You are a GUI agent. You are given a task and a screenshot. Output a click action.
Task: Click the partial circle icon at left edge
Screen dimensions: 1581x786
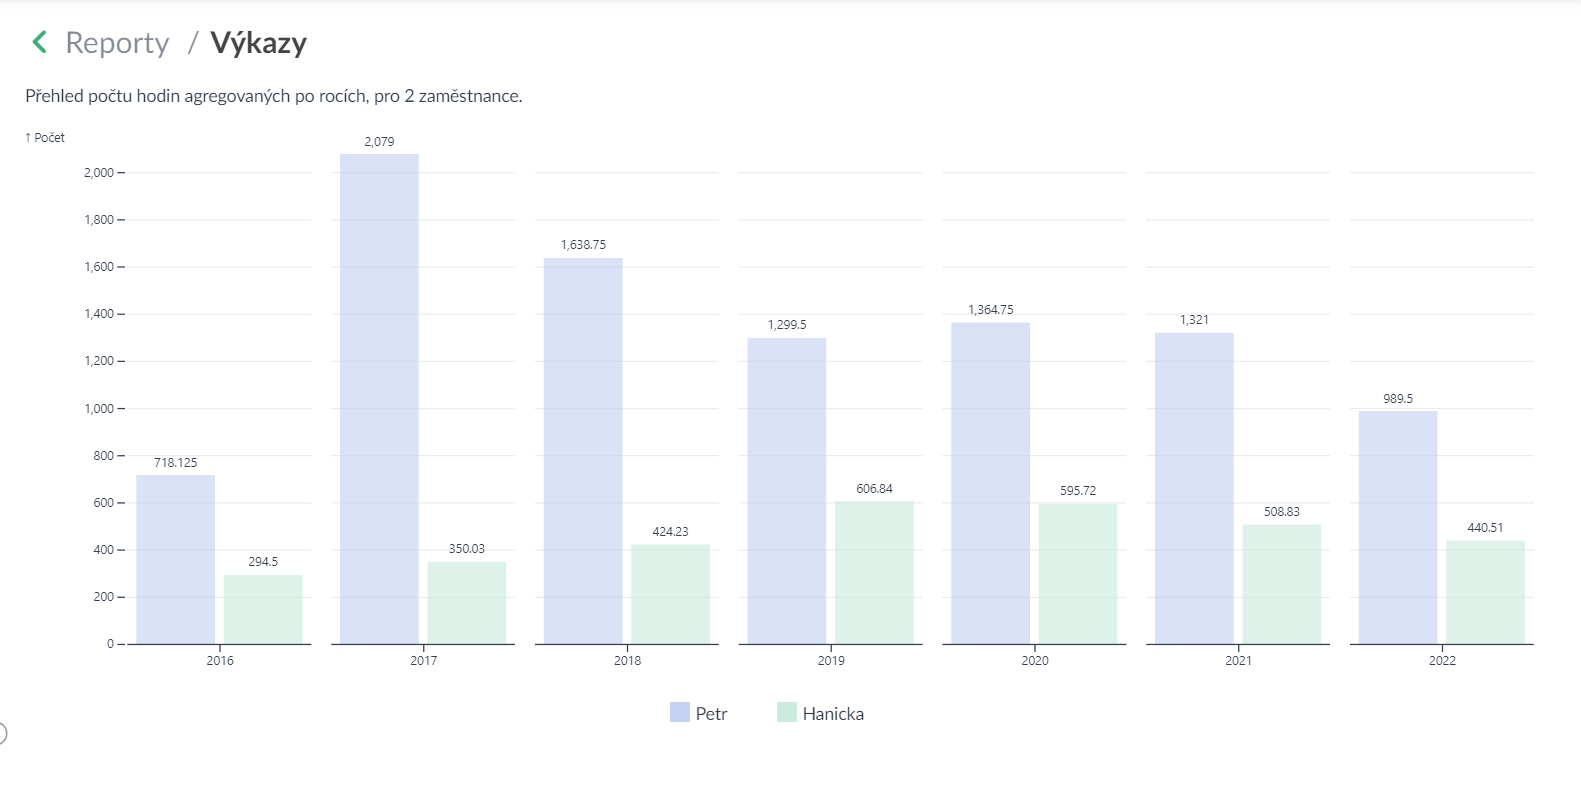pyautogui.click(x=2, y=734)
